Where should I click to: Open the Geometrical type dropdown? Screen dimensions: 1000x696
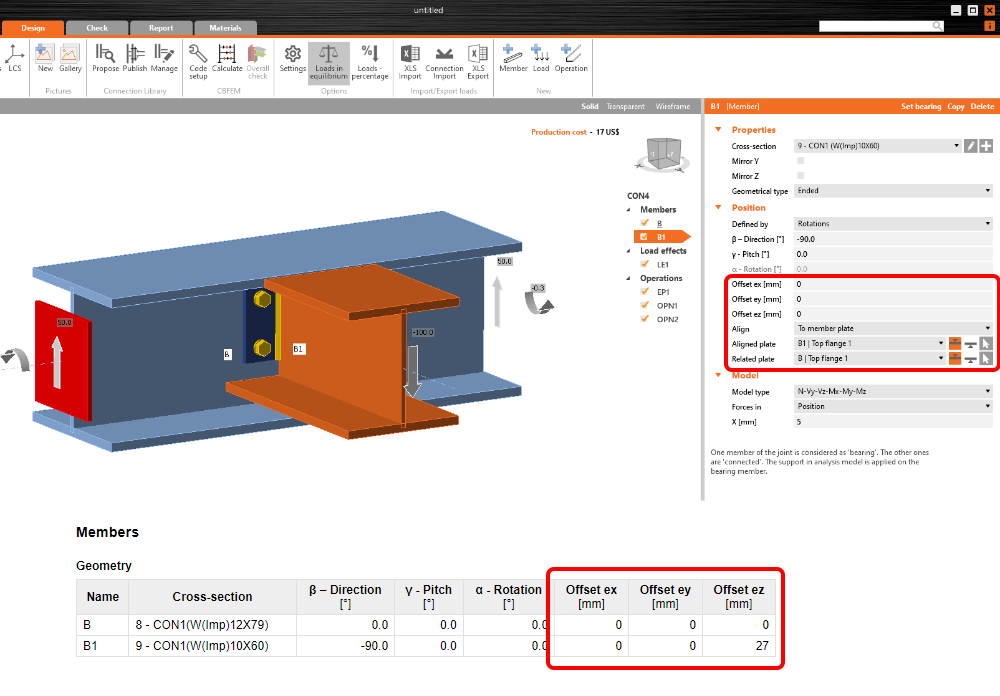point(892,190)
